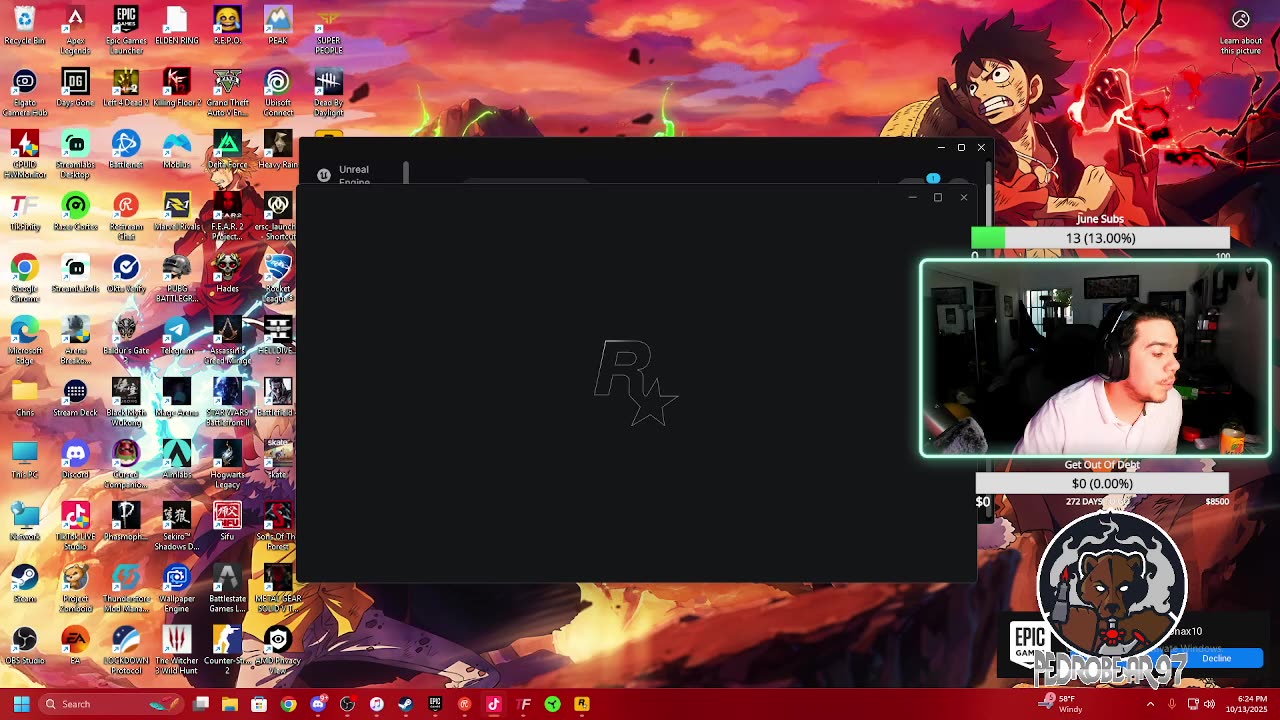This screenshot has height=720, width=1280.
Task: Select the Wallpaper Engine desktop icon
Action: (x=177, y=588)
